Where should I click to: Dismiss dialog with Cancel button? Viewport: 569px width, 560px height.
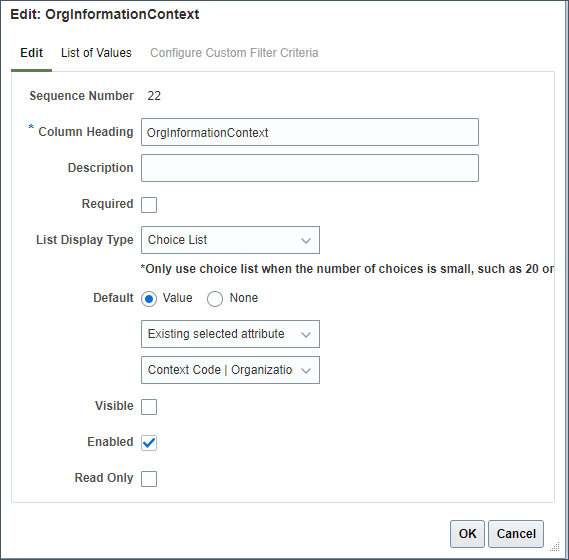[516, 534]
